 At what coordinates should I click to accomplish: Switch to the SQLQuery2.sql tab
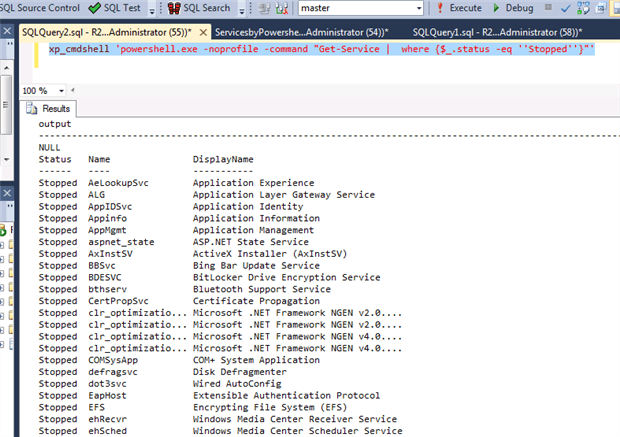[x=107, y=32]
